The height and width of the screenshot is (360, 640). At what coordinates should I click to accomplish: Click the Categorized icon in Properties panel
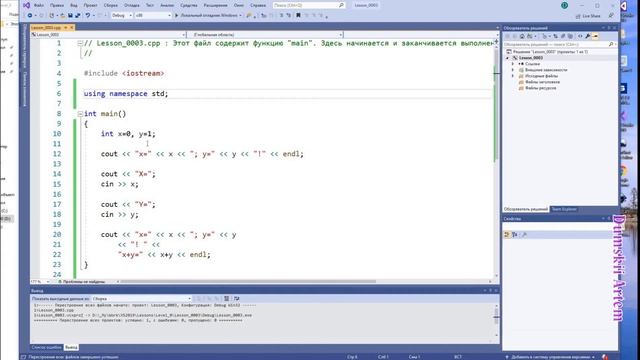point(507,235)
